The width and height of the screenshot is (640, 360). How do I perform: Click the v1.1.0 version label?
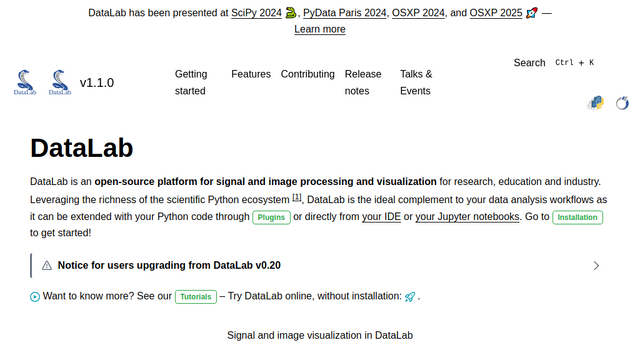pyautogui.click(x=97, y=83)
